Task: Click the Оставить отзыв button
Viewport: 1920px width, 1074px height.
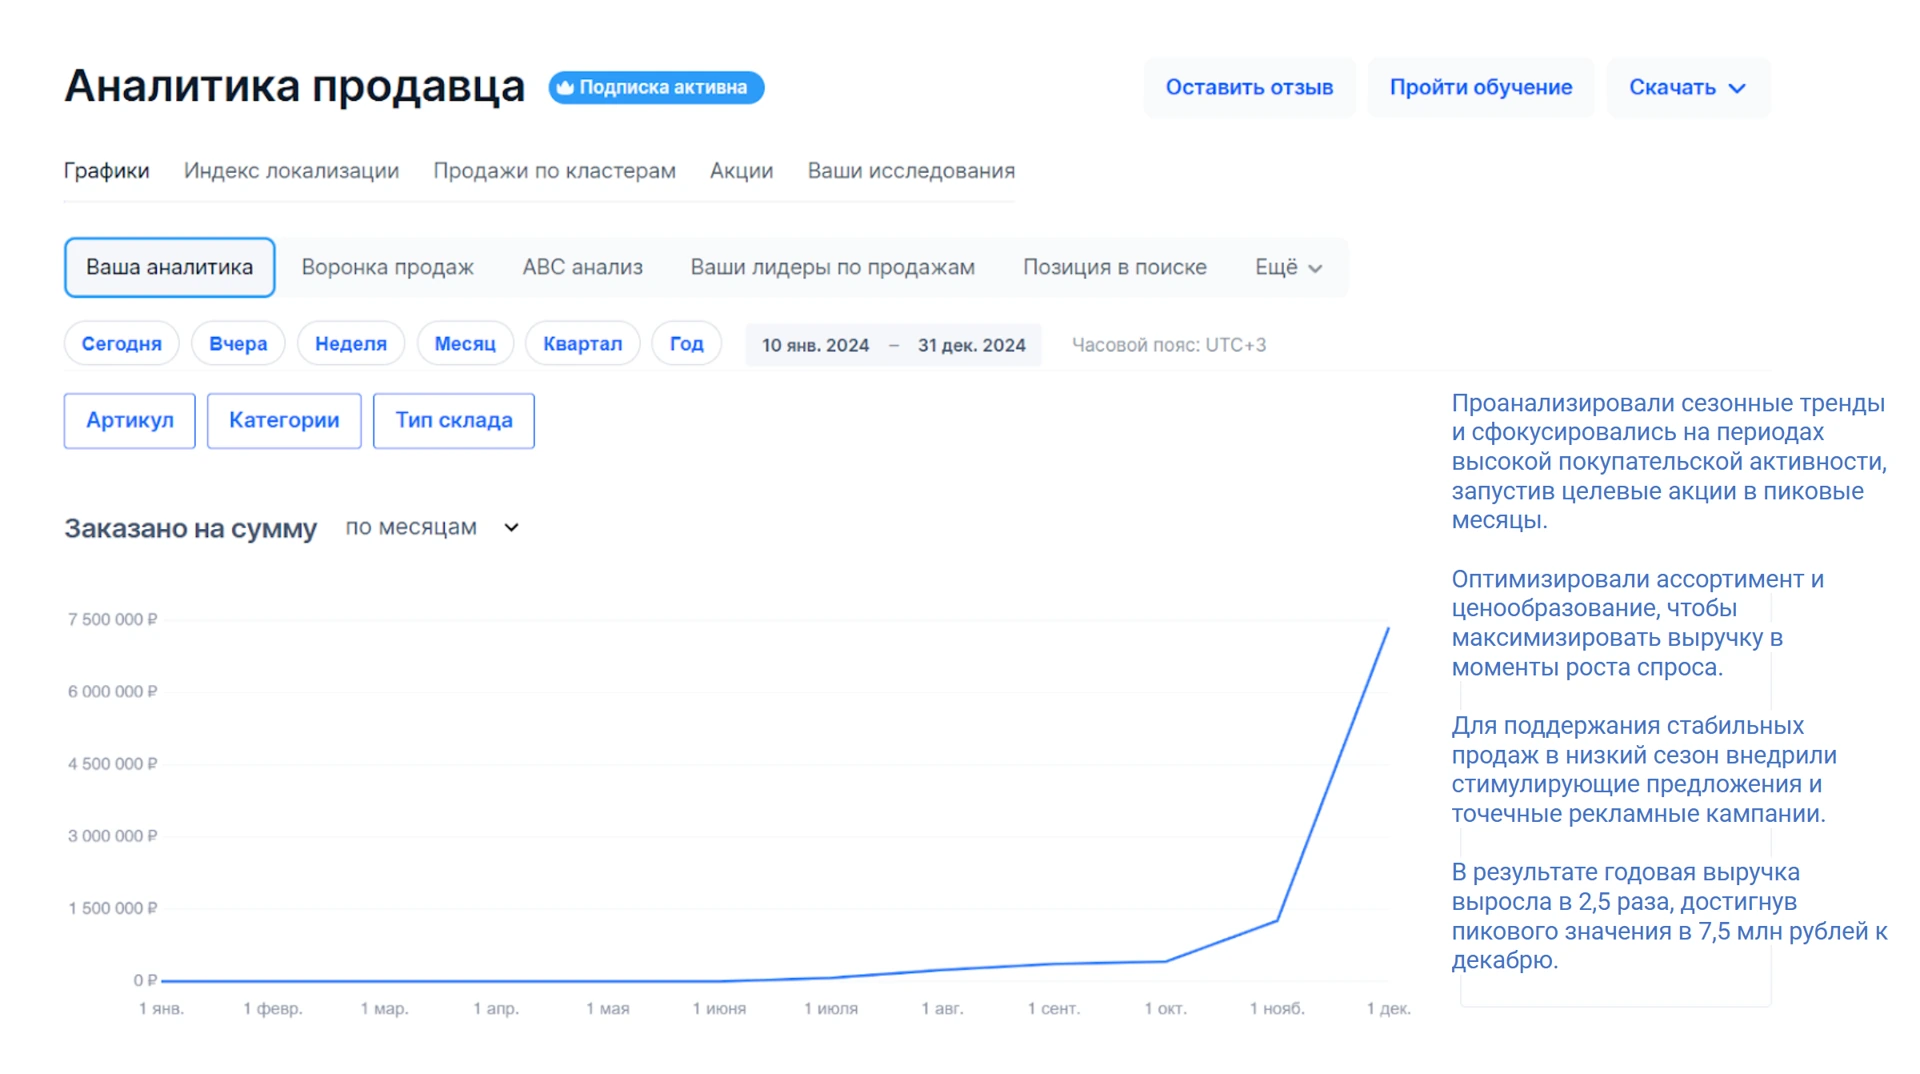Action: [1249, 88]
